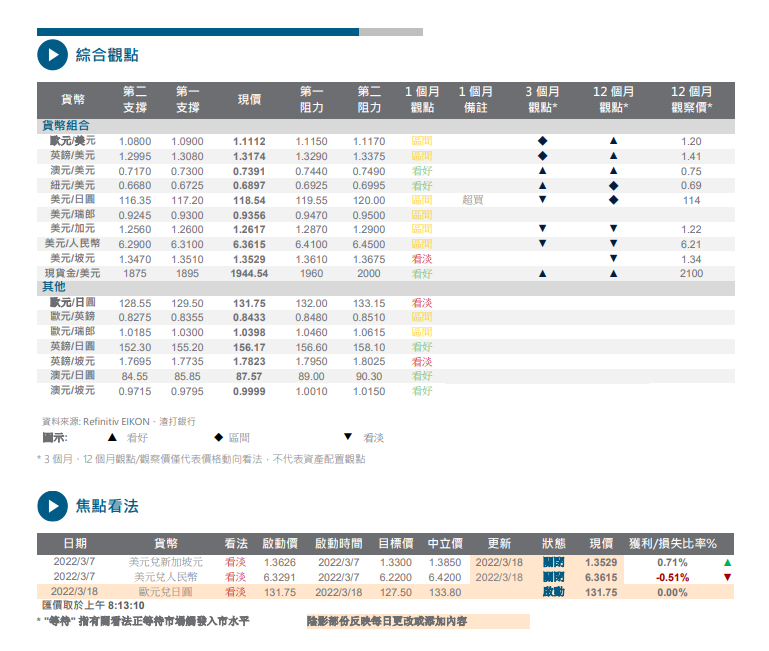Click the 看好 up-triangle legend icon
Screen dimensions: 769x651
pyautogui.click(x=112, y=437)
